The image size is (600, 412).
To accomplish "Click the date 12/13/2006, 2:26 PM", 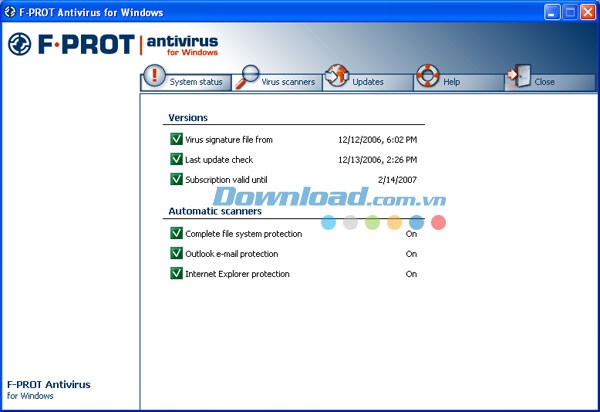I will click(377, 160).
